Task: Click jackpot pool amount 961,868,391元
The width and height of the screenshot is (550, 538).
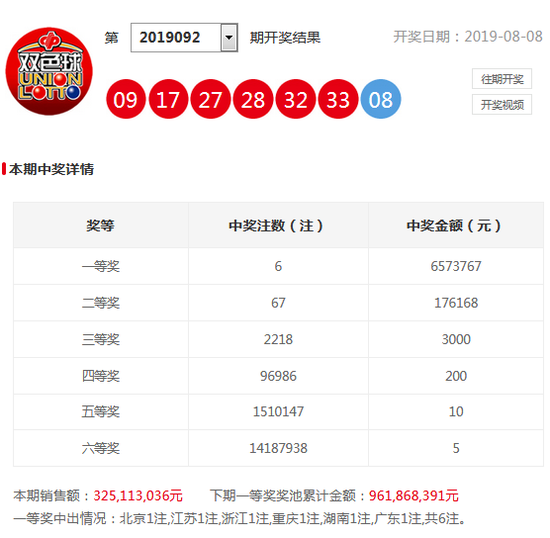Action: pos(414,496)
